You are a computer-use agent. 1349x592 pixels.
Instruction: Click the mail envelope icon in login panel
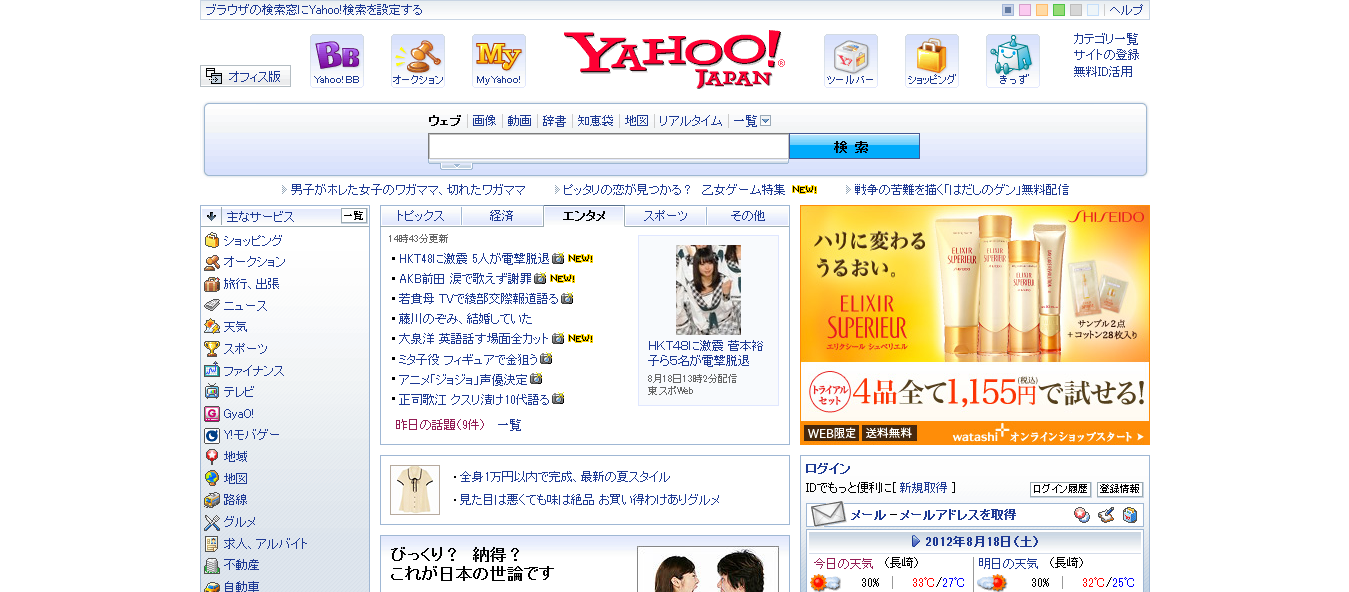pyautogui.click(x=827, y=515)
